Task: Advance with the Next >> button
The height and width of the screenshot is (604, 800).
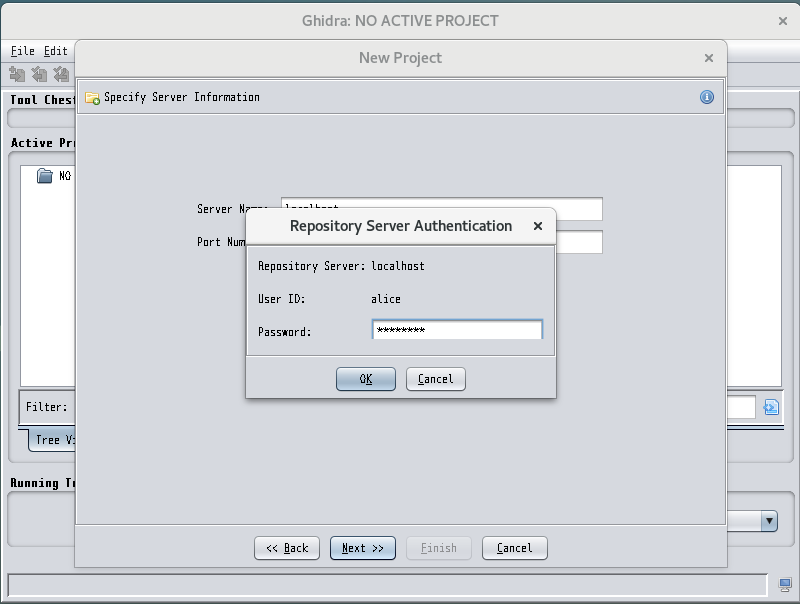Action: (363, 548)
